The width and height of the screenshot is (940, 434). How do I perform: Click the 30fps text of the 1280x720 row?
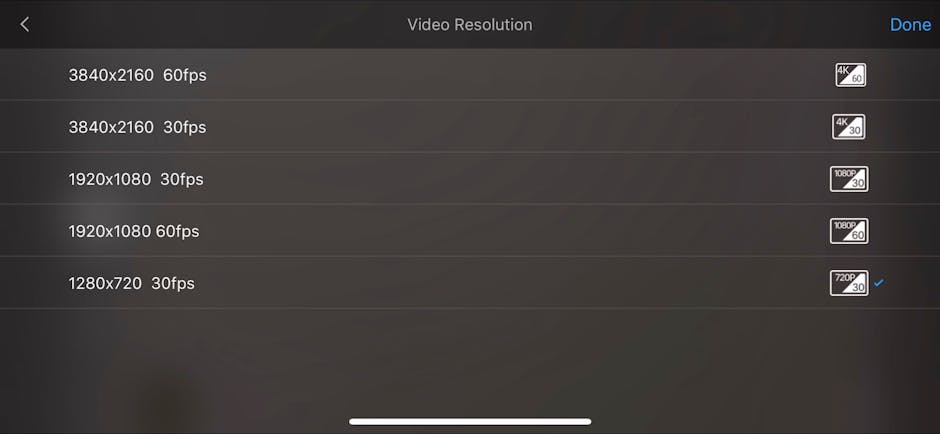point(173,283)
